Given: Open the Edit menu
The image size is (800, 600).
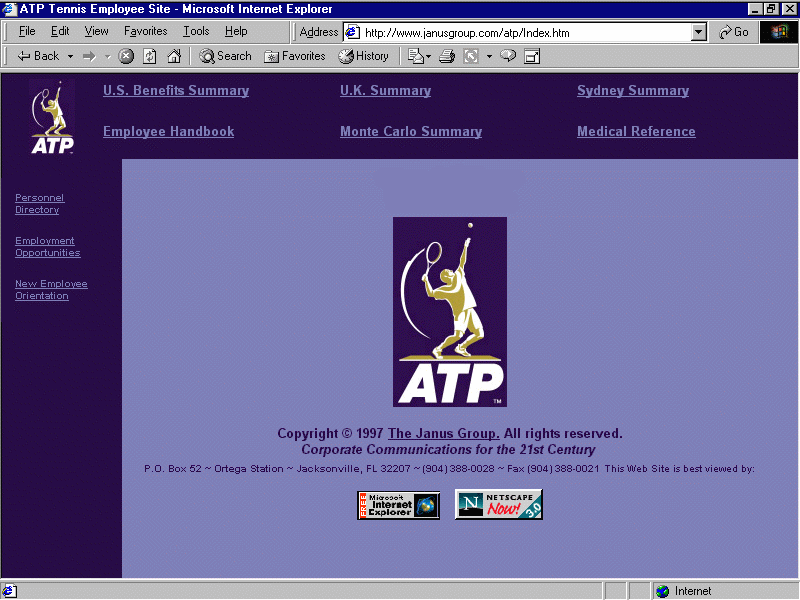Looking at the screenshot, I should (60, 32).
